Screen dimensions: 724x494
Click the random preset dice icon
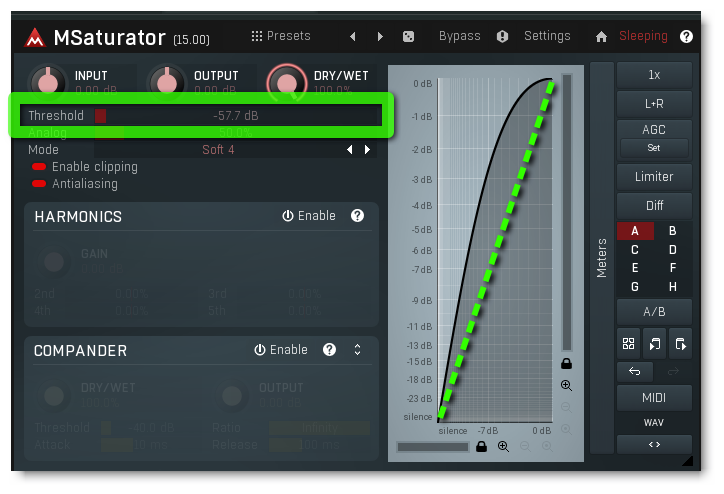(408, 36)
